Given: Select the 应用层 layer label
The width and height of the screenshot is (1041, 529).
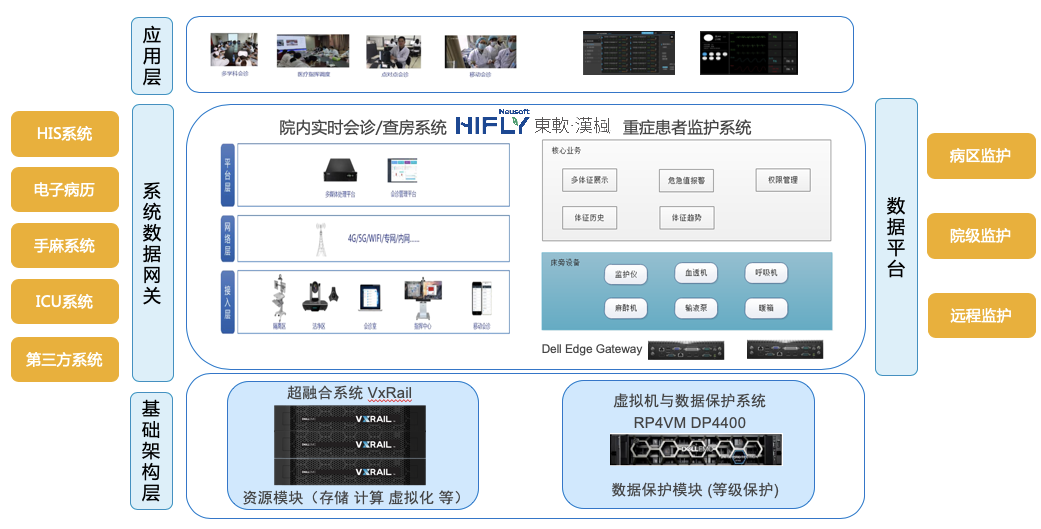Looking at the screenshot, I should click(152, 56).
